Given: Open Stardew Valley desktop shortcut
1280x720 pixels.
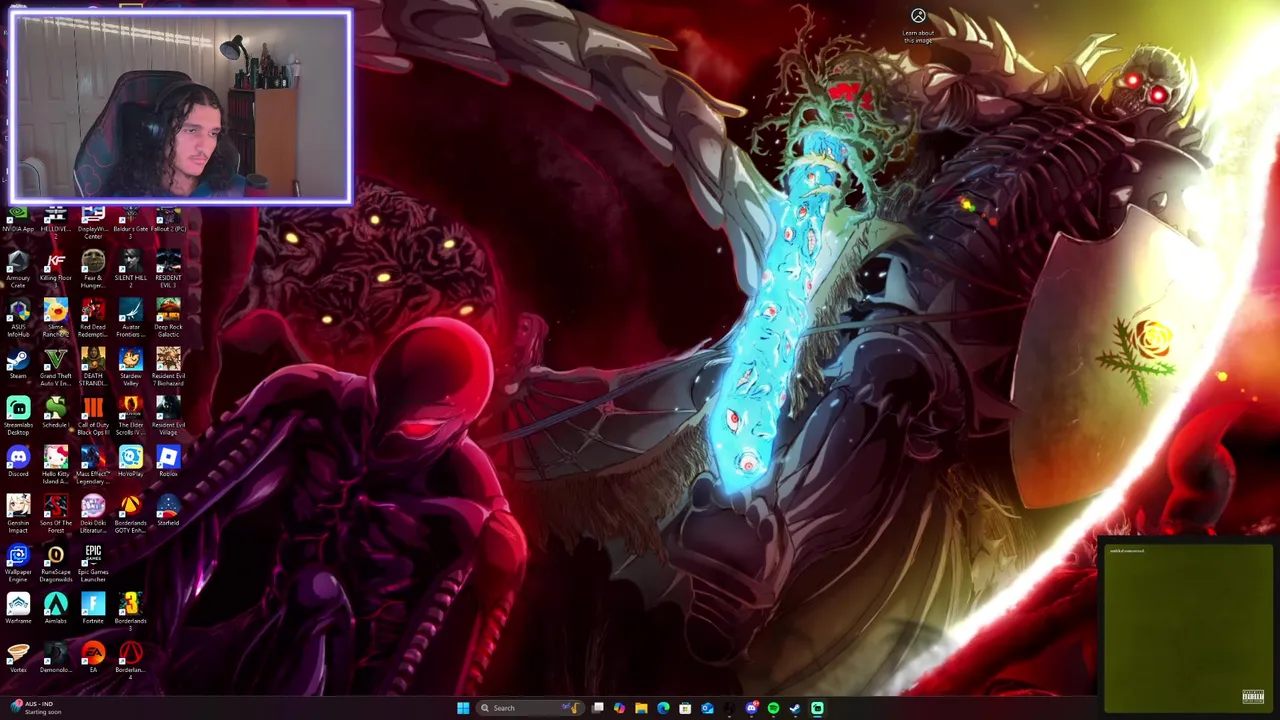Looking at the screenshot, I should click(130, 367).
